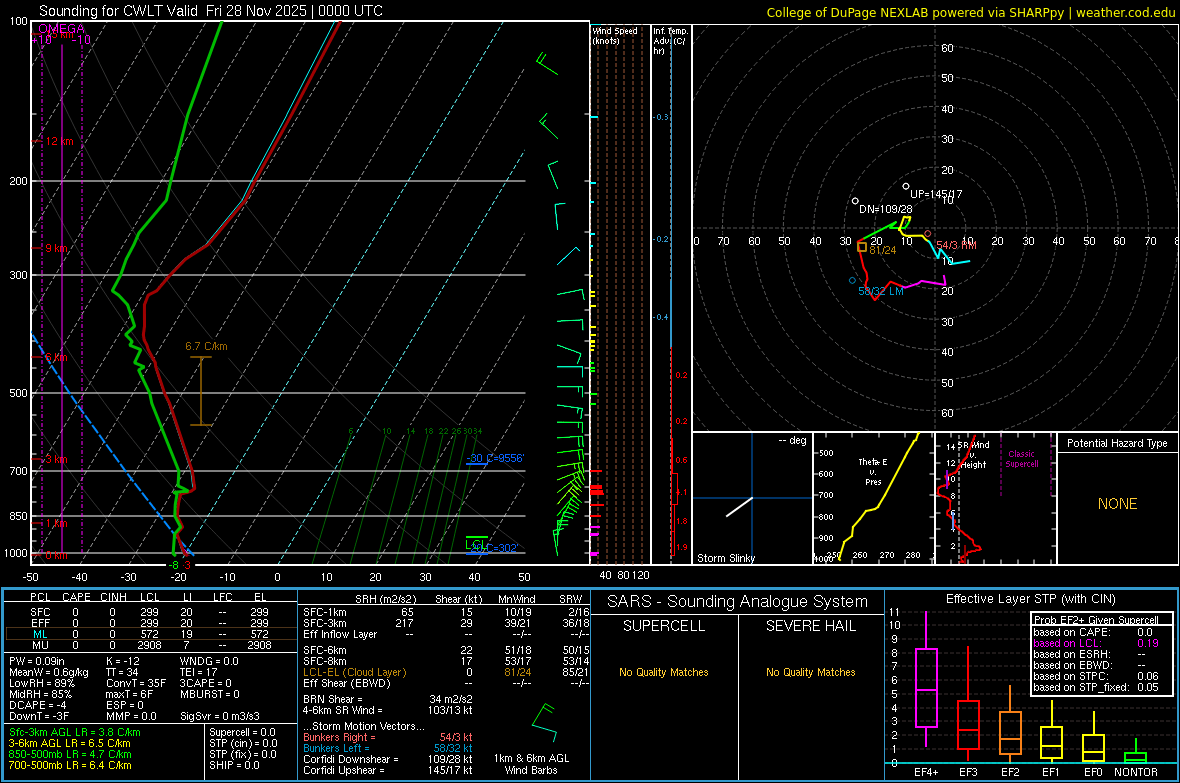Viewport: 1180px width, 783px height.
Task: Click the Corfidi downshear circle labeled DN=109/28
Action: (855, 201)
